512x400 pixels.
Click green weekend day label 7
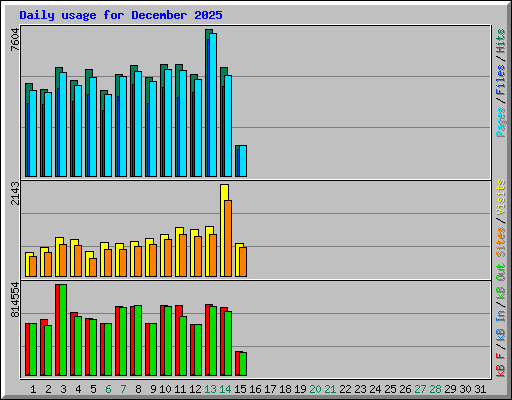123,389
